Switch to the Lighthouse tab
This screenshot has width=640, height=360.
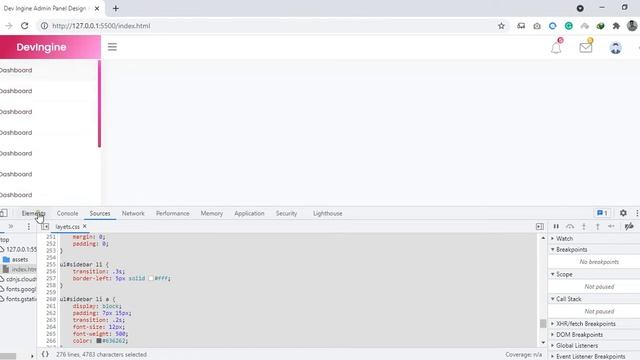coord(327,213)
